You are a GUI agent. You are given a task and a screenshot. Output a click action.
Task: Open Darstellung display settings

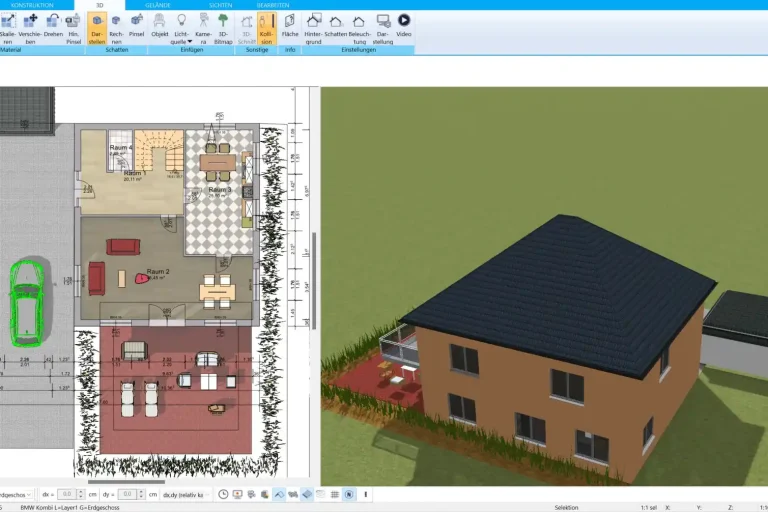click(x=383, y=28)
